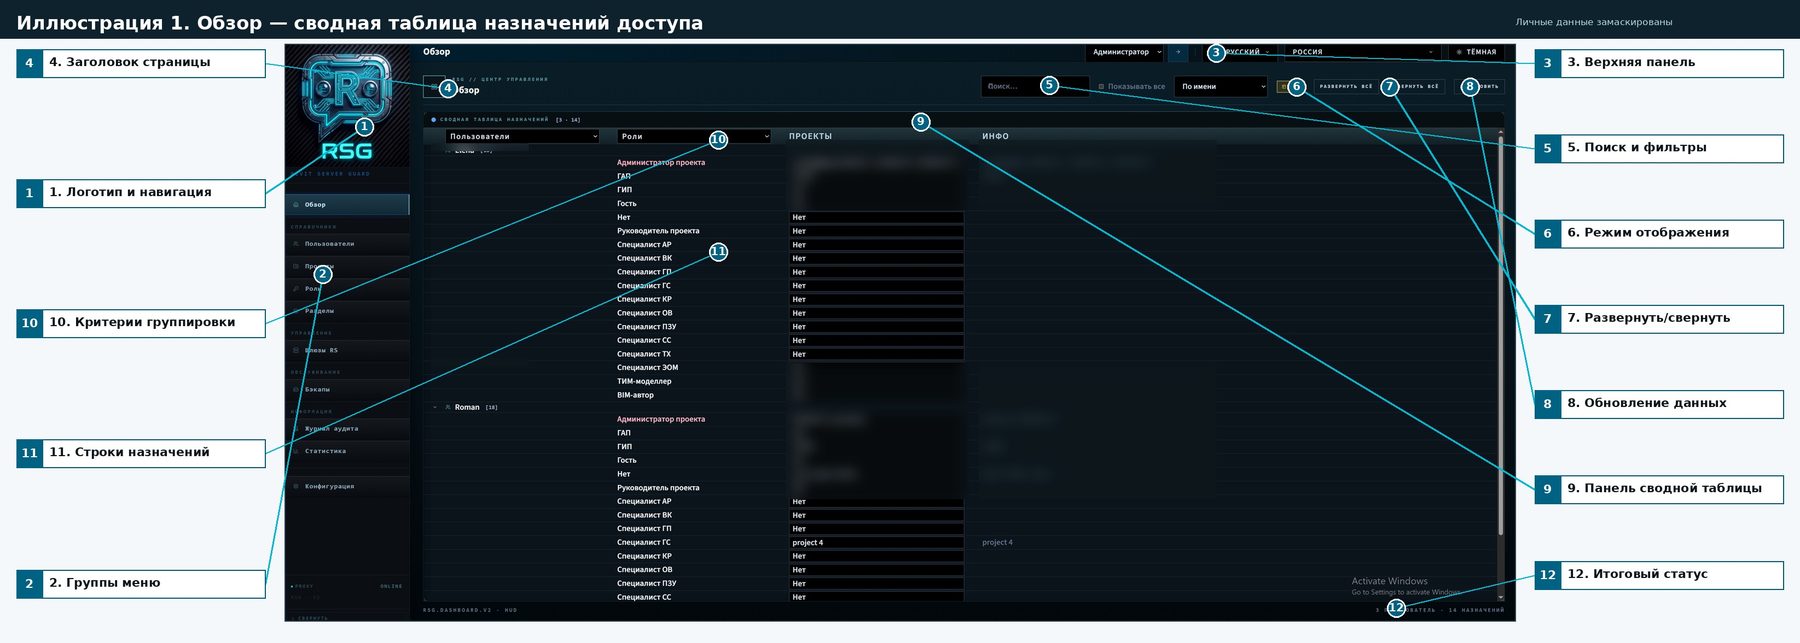Open the По имени sort dropdown
Viewport: 1800px width, 643px height.
1221,87
